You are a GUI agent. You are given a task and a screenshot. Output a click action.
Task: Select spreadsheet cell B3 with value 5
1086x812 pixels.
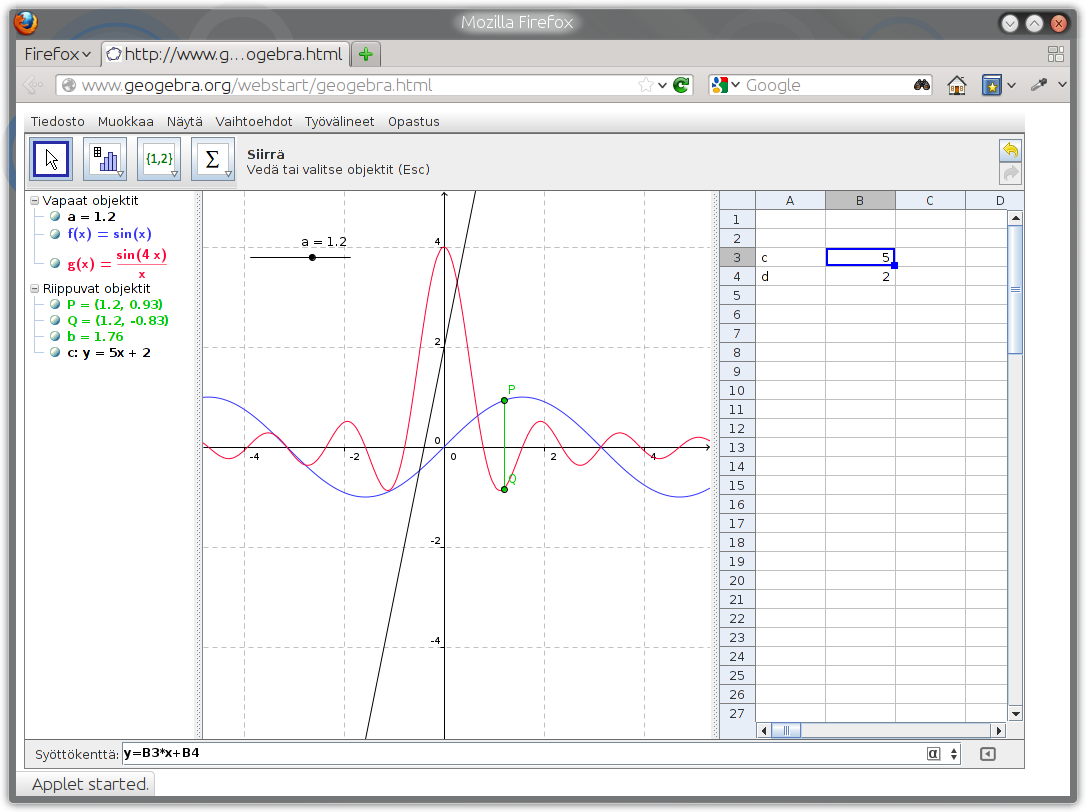[860, 257]
